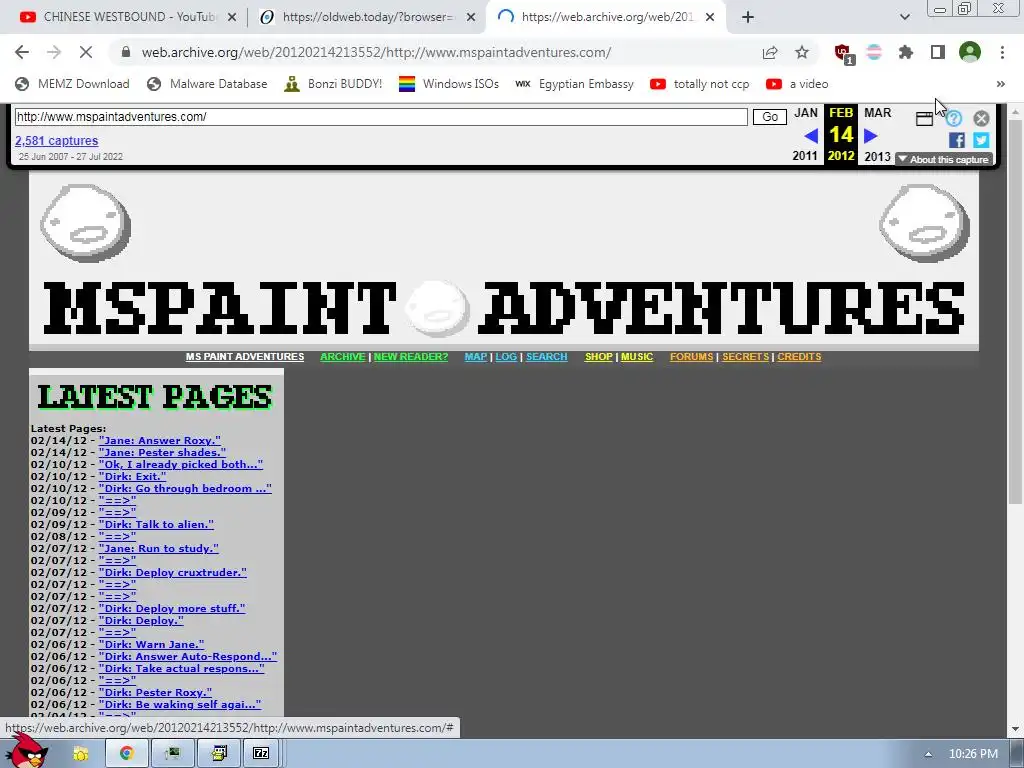Open yellow folder icon in taskbar
The height and width of the screenshot is (768, 1024).
[x=80, y=754]
